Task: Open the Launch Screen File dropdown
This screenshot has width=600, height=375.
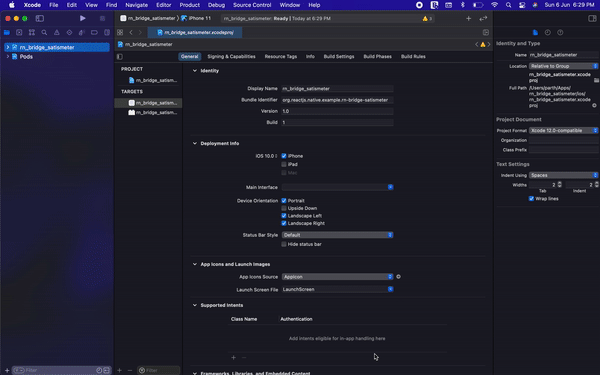Action: tap(338, 289)
